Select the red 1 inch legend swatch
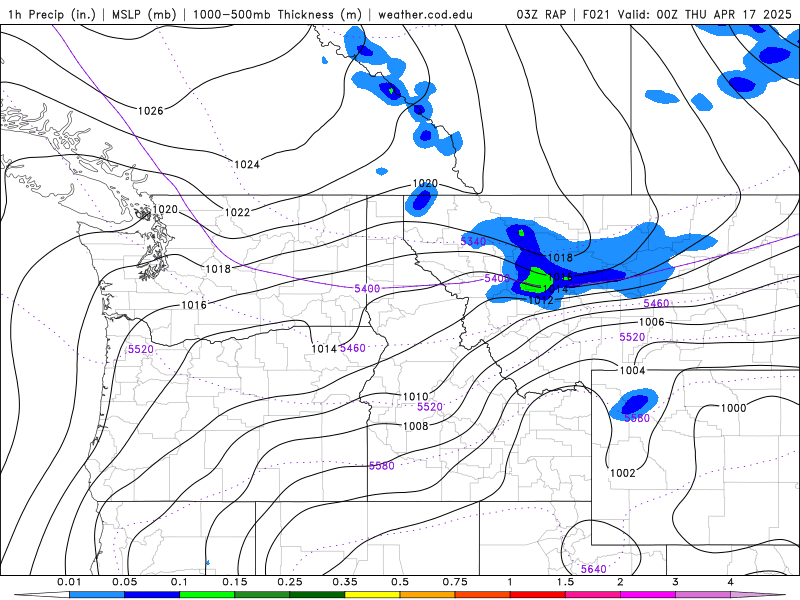 538,595
